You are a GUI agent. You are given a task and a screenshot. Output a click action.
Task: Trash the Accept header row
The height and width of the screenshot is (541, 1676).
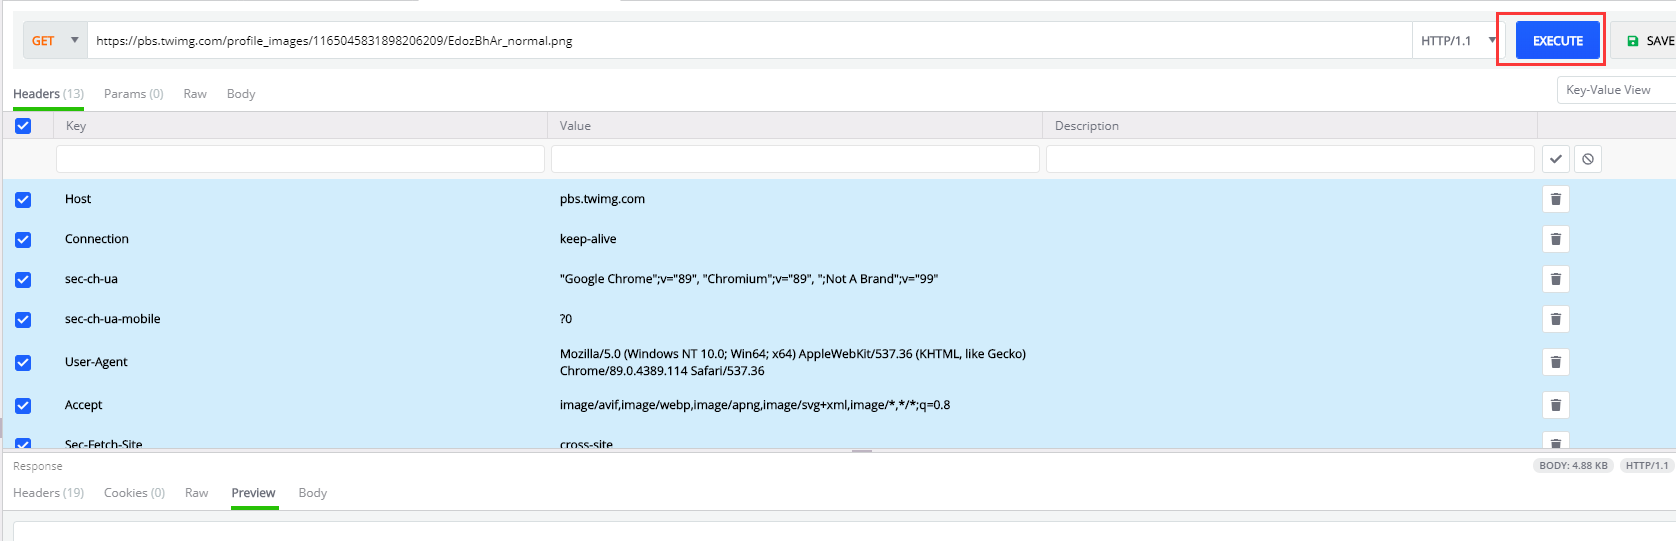(x=1555, y=405)
